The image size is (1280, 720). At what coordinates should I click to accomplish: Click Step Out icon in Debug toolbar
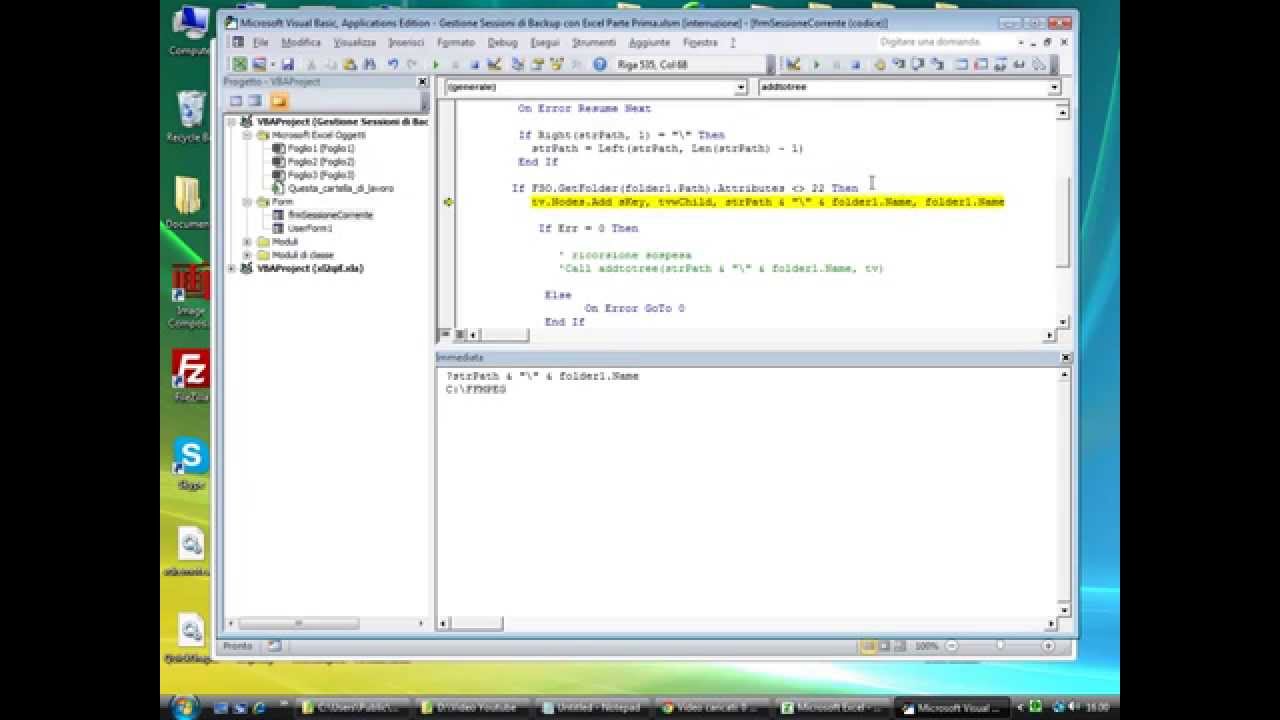coord(936,64)
